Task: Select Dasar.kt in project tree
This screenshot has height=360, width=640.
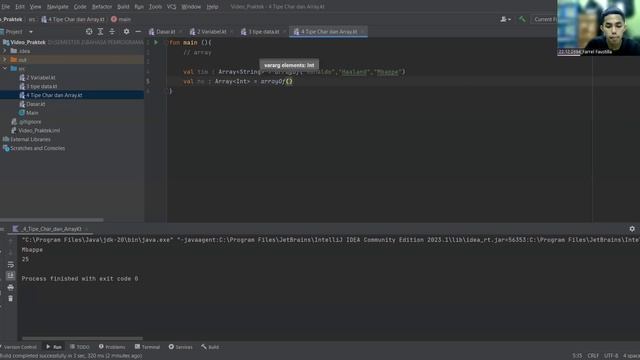Action: [36, 104]
